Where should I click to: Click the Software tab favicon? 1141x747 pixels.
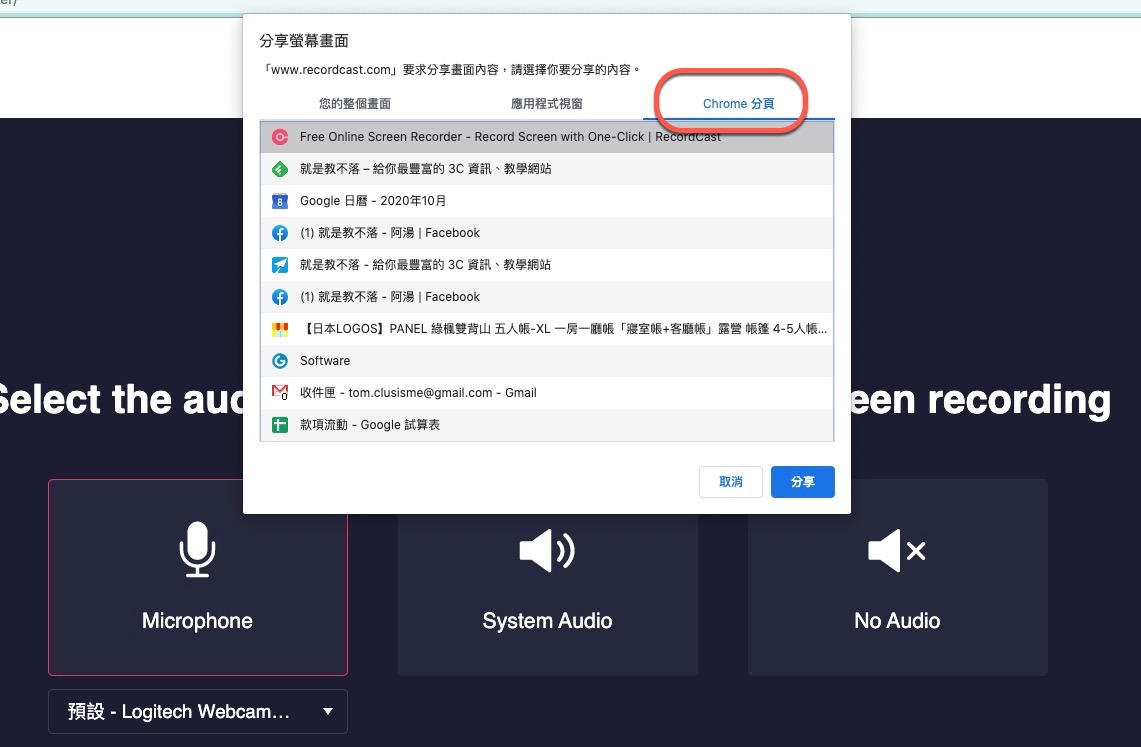pyautogui.click(x=280, y=361)
